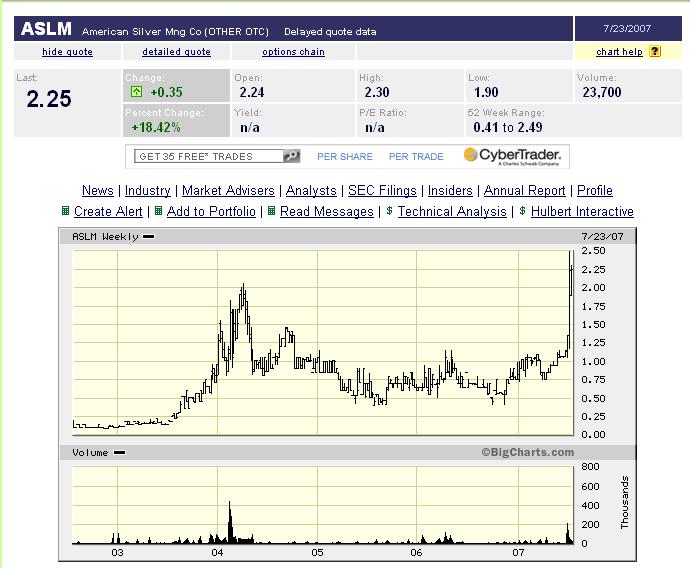690x568 pixels.
Task: Open the News link
Action: click(98, 190)
